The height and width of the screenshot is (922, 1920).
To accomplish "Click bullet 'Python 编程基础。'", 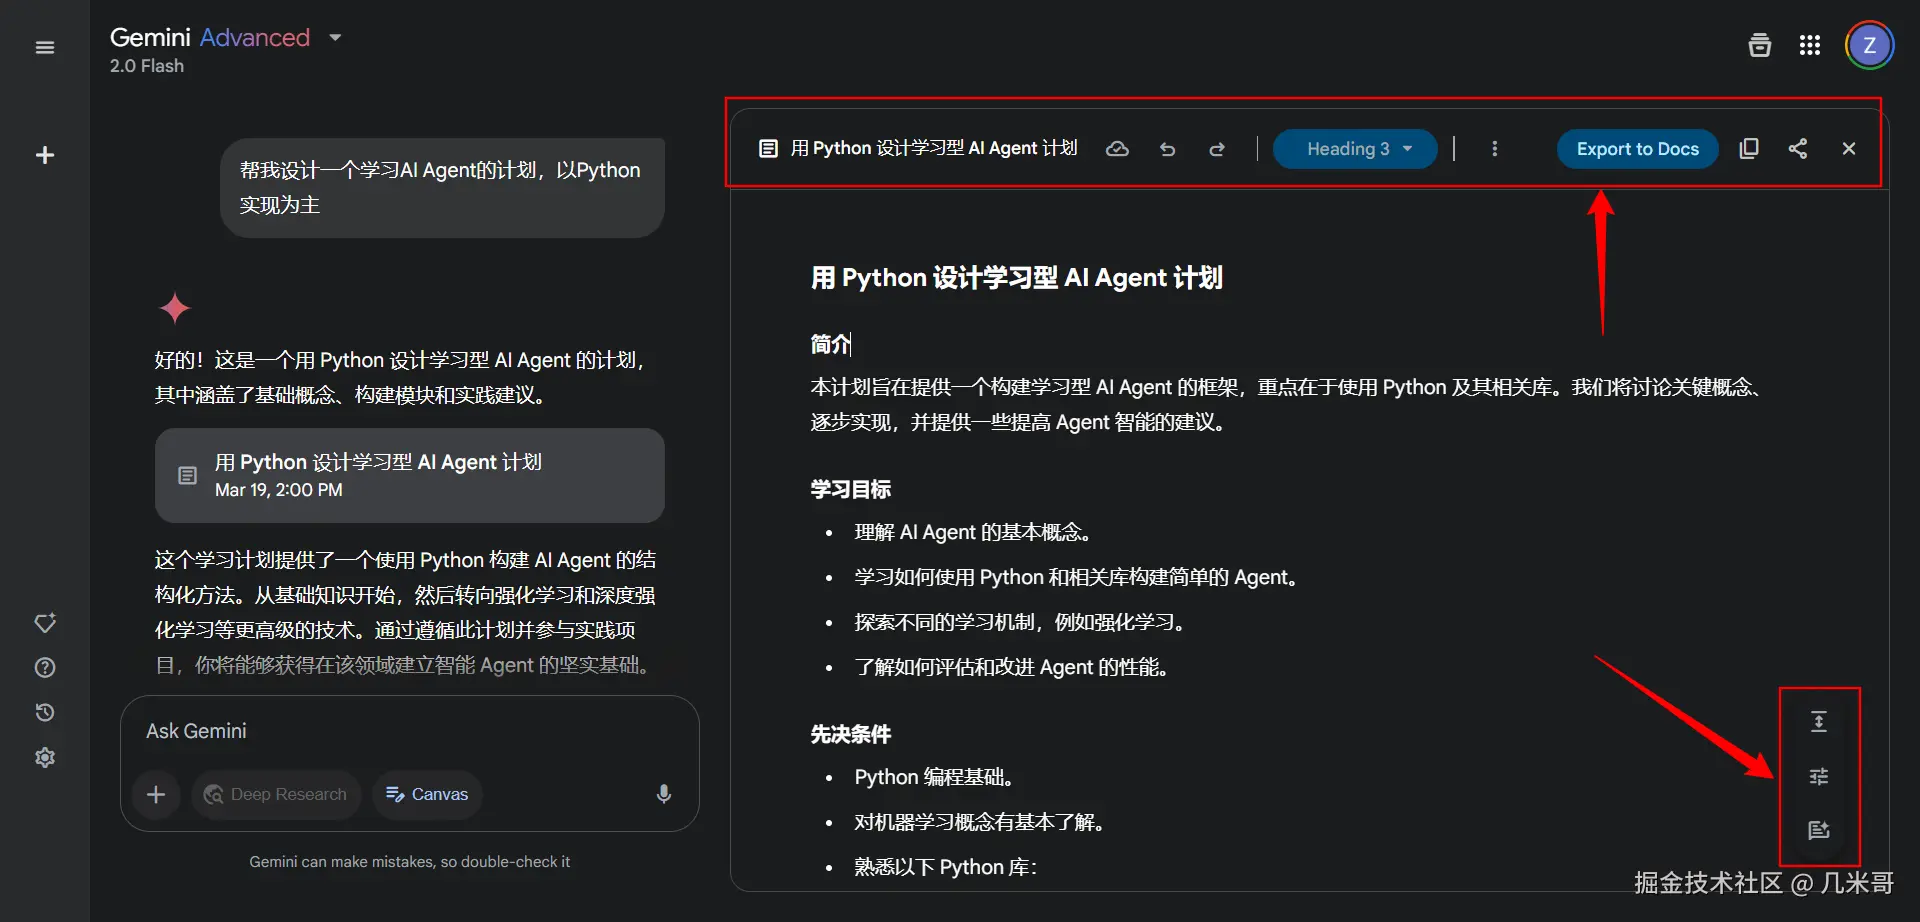I will point(936,777).
